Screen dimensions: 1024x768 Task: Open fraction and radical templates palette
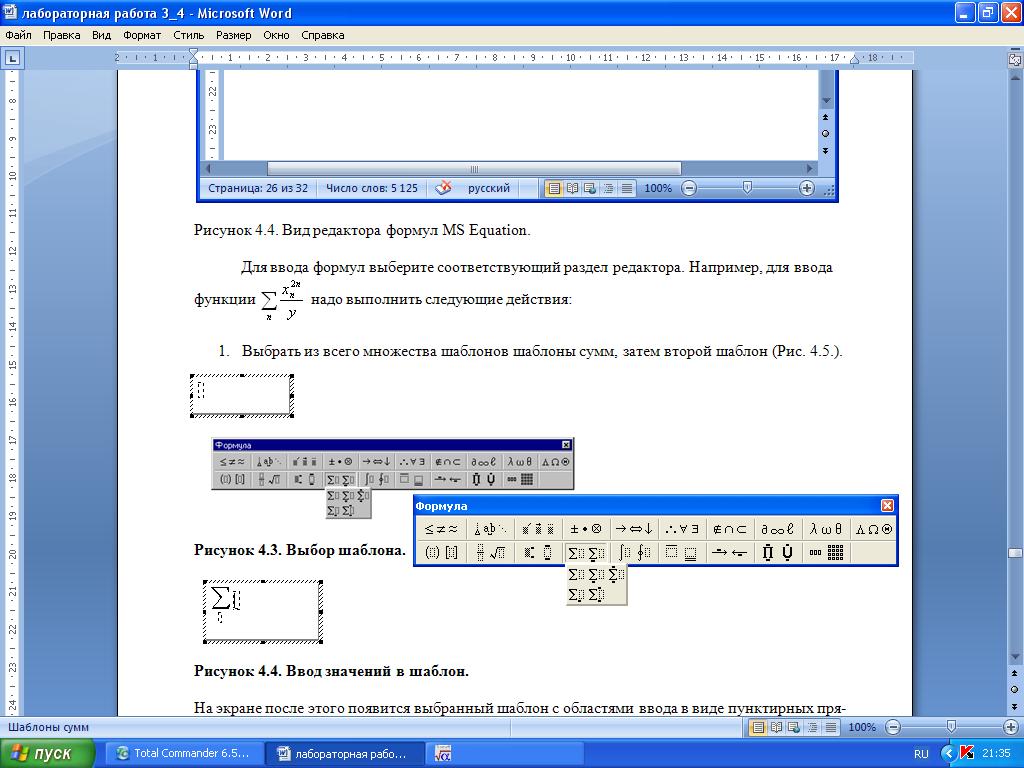tap(490, 552)
